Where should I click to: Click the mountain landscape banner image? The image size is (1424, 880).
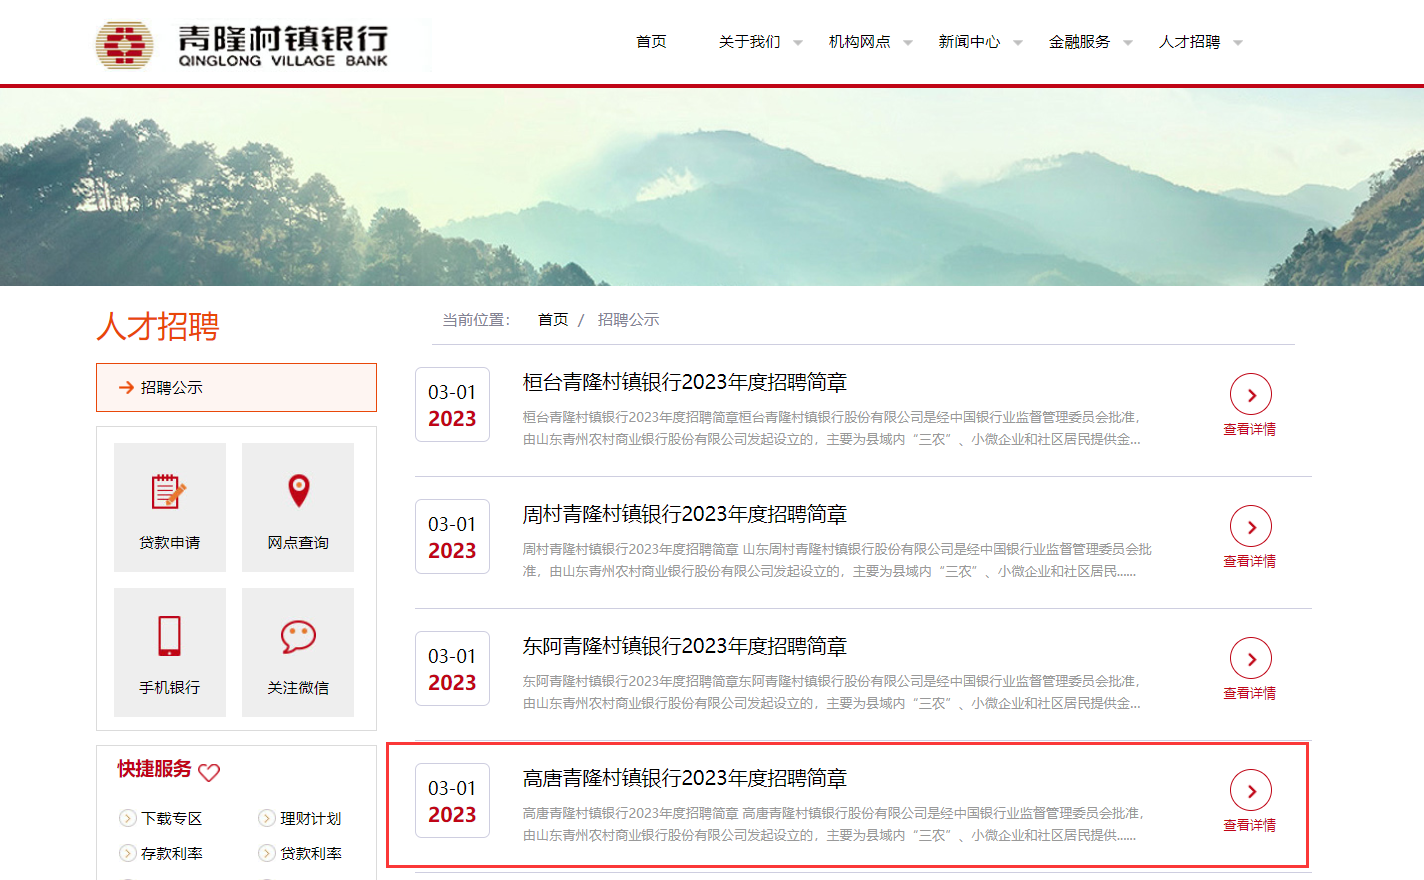pyautogui.click(x=712, y=187)
